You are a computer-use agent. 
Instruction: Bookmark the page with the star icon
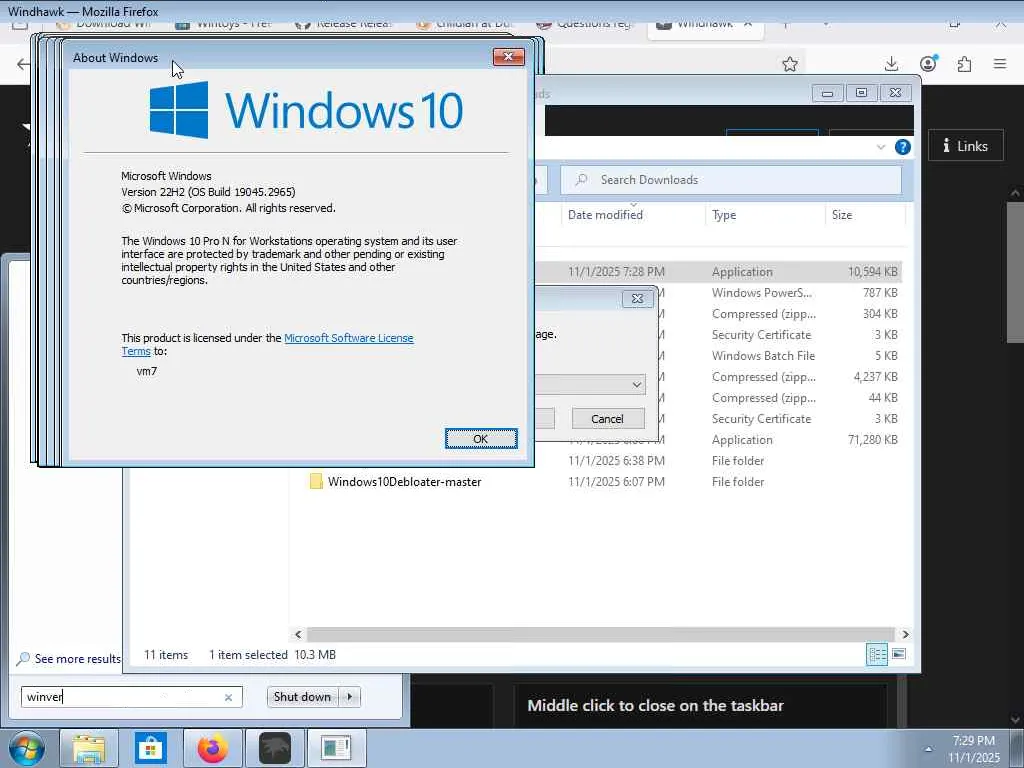click(x=790, y=64)
